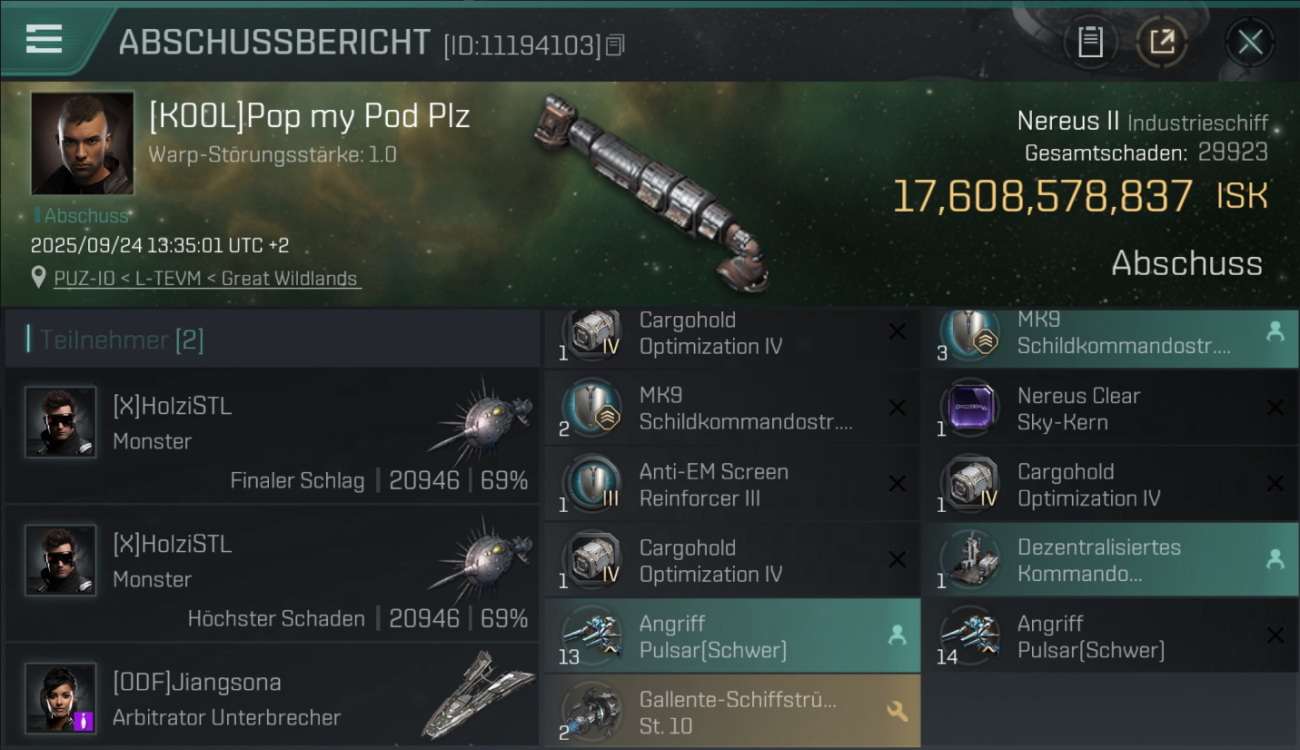Open the hamburger menu icon
This screenshot has height=750, width=1300.
(44, 40)
